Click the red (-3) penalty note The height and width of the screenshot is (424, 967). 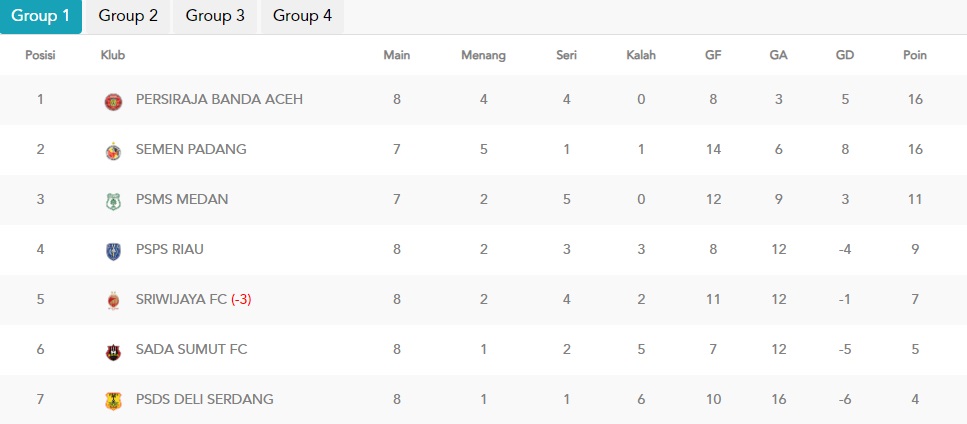click(x=241, y=300)
